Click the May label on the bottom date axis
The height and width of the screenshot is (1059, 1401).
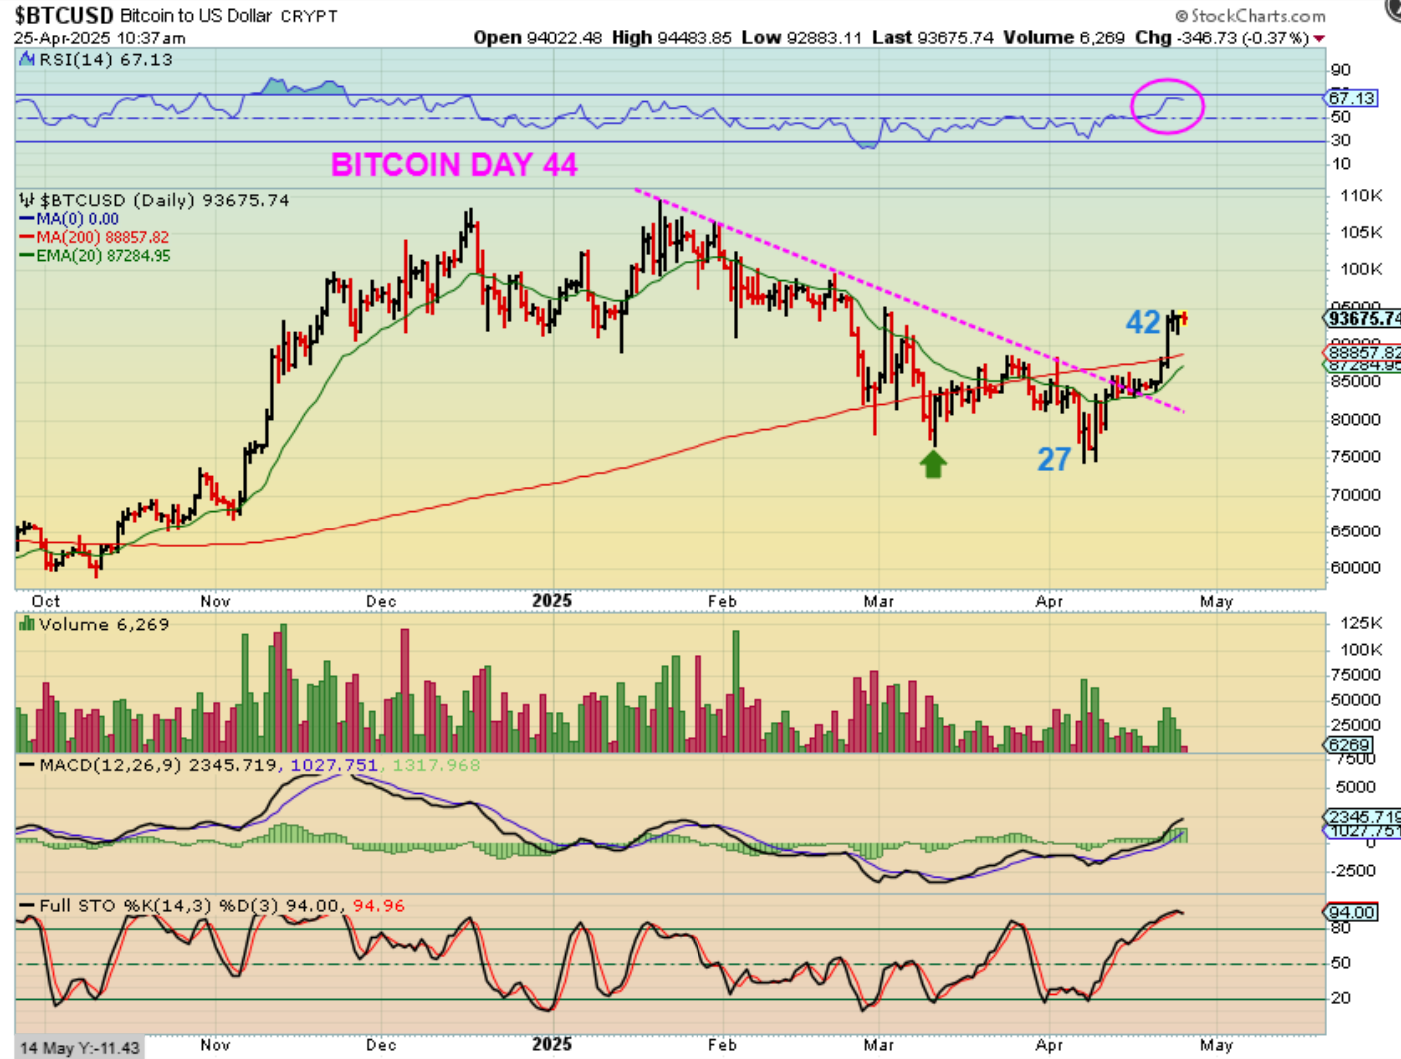pos(1216,1045)
